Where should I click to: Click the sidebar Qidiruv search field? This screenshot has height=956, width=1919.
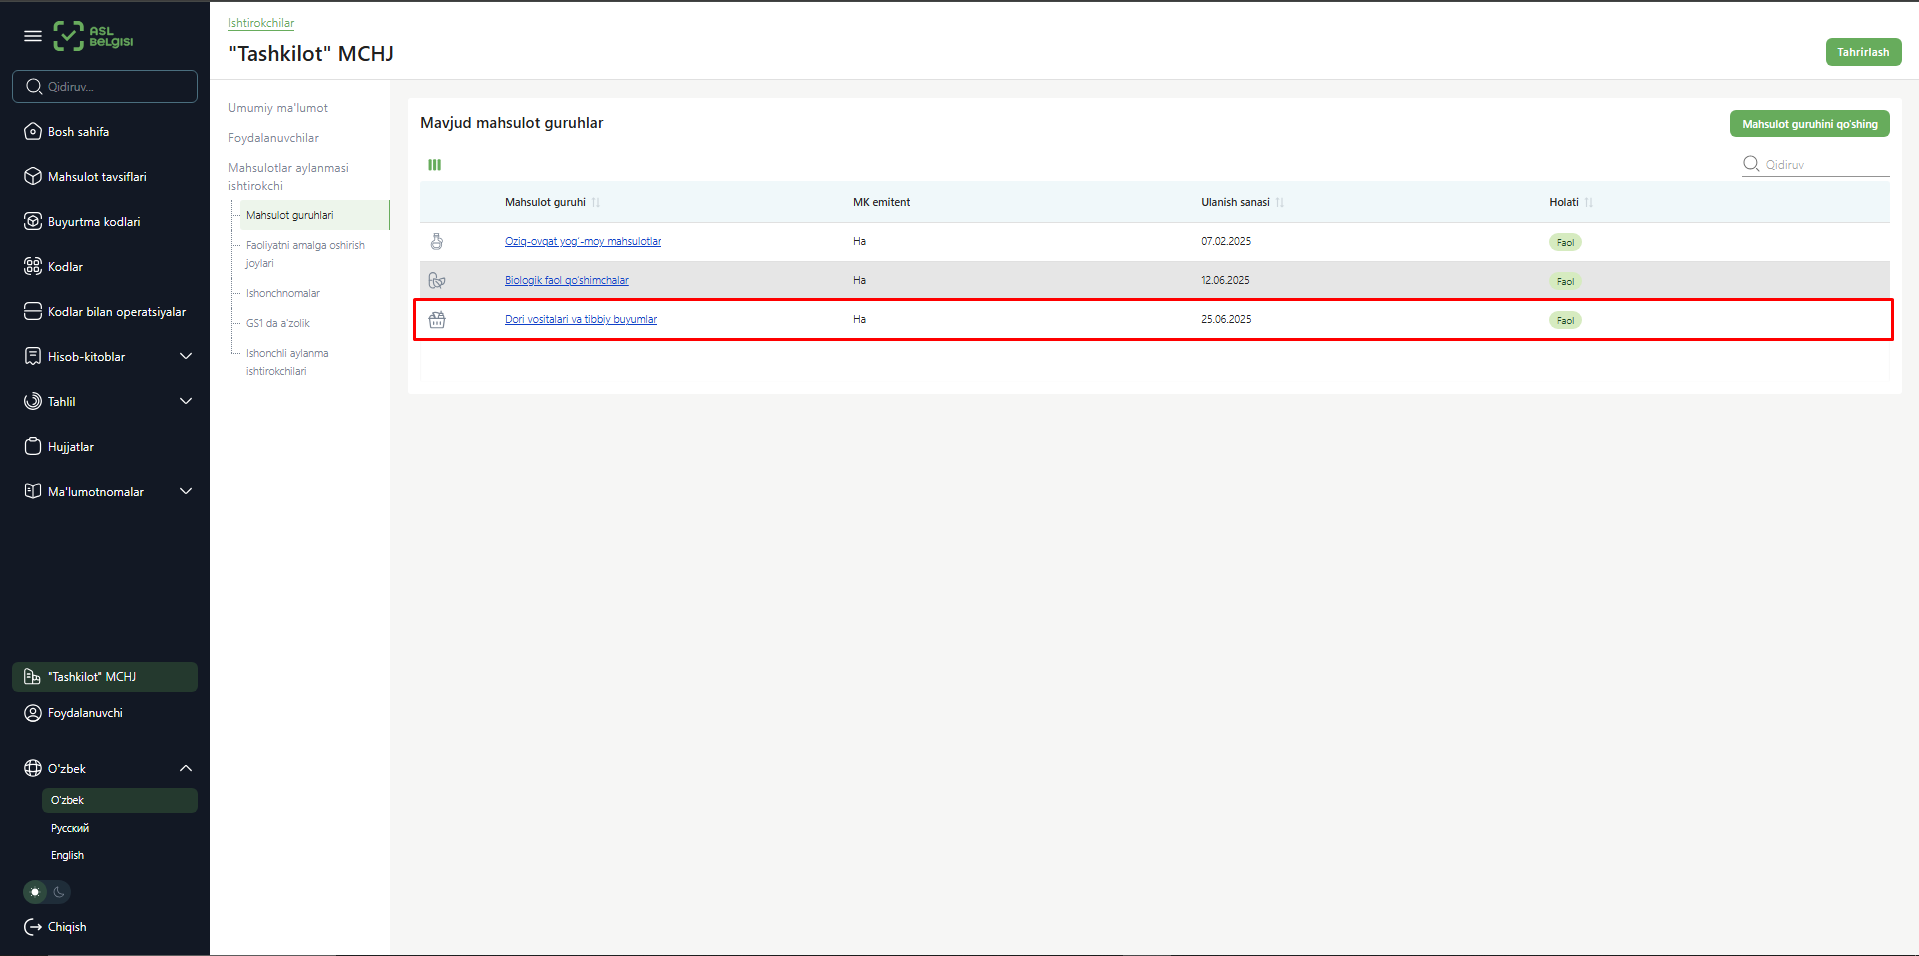[x=105, y=87]
